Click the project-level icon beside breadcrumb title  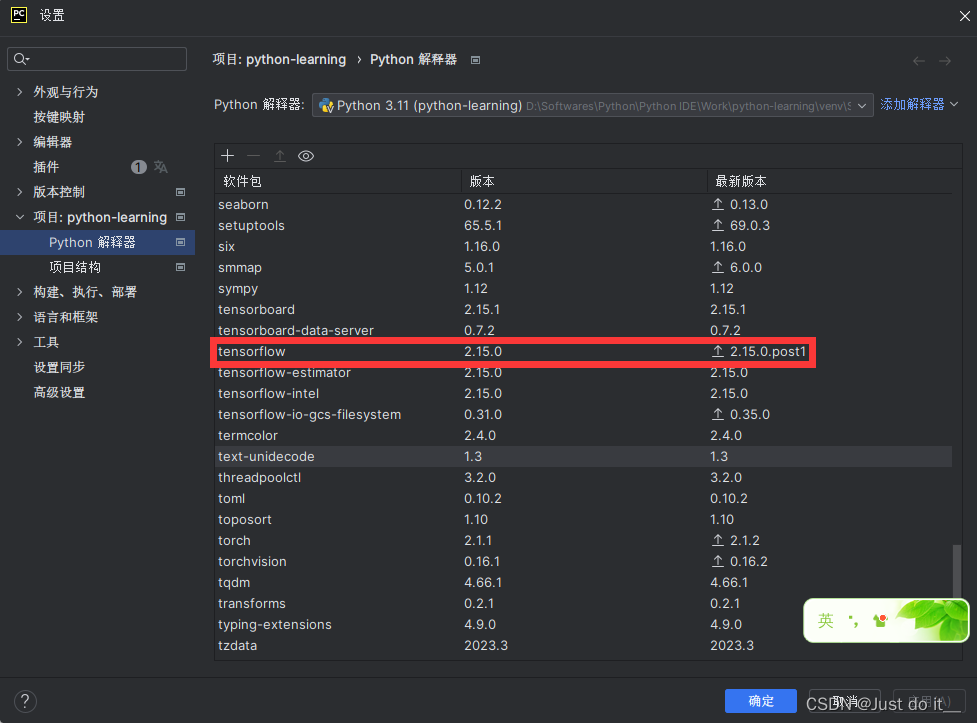pyautogui.click(x=475, y=60)
